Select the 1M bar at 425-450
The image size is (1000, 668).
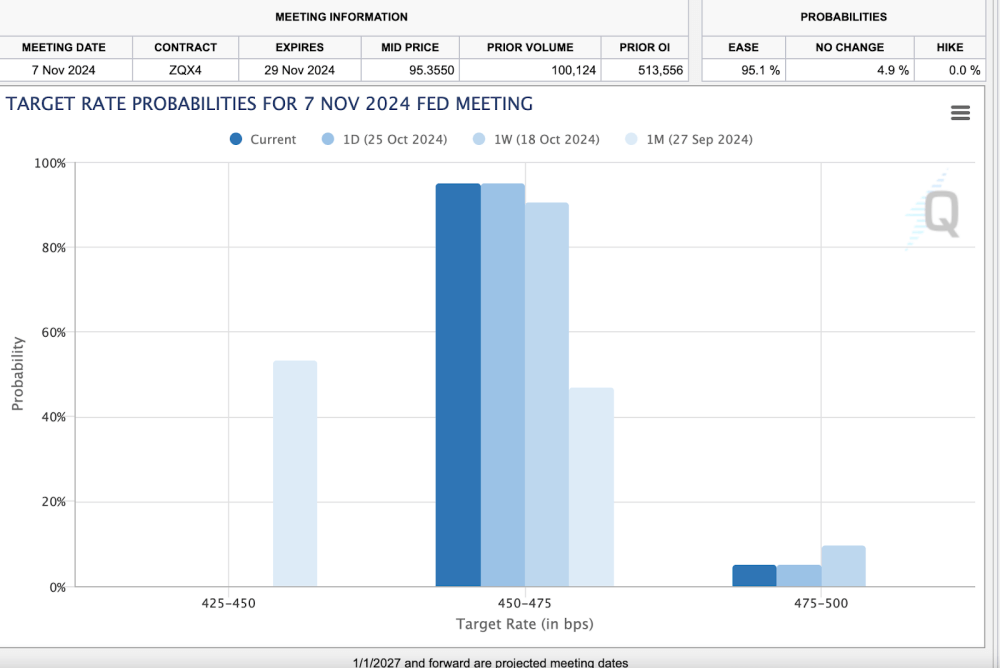click(x=295, y=473)
